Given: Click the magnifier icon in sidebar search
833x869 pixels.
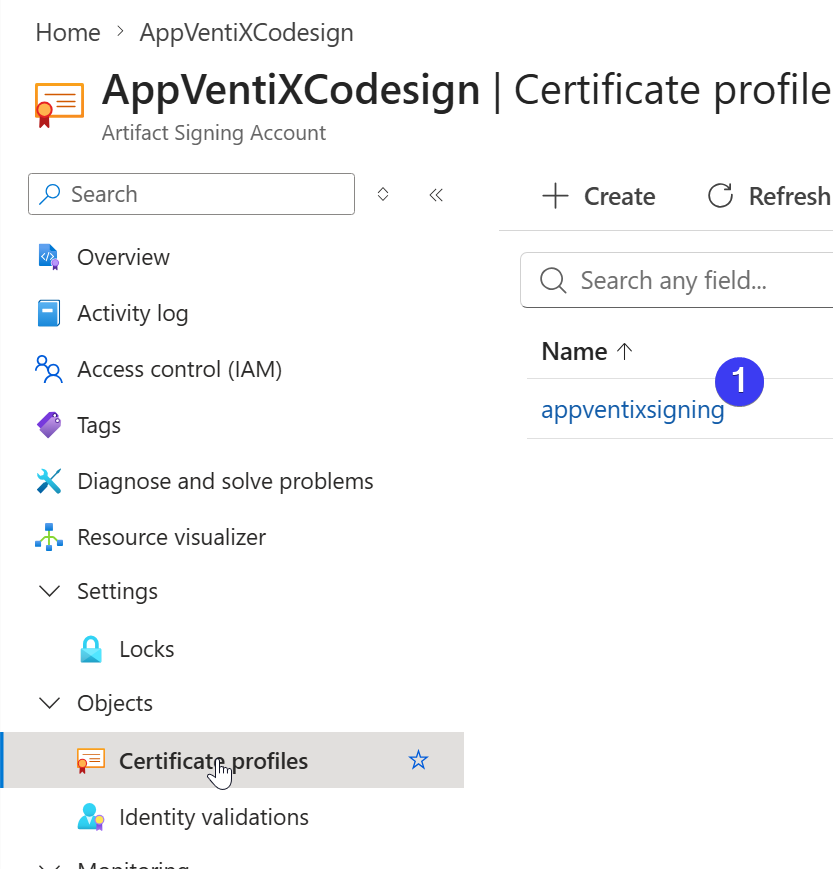Looking at the screenshot, I should pos(50,194).
